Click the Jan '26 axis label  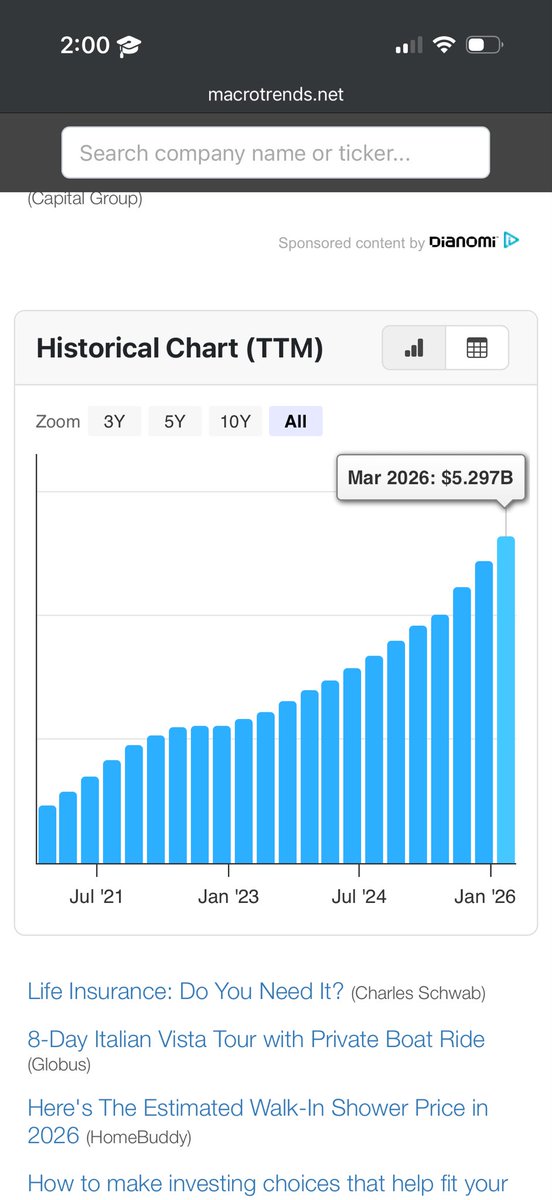[485, 896]
